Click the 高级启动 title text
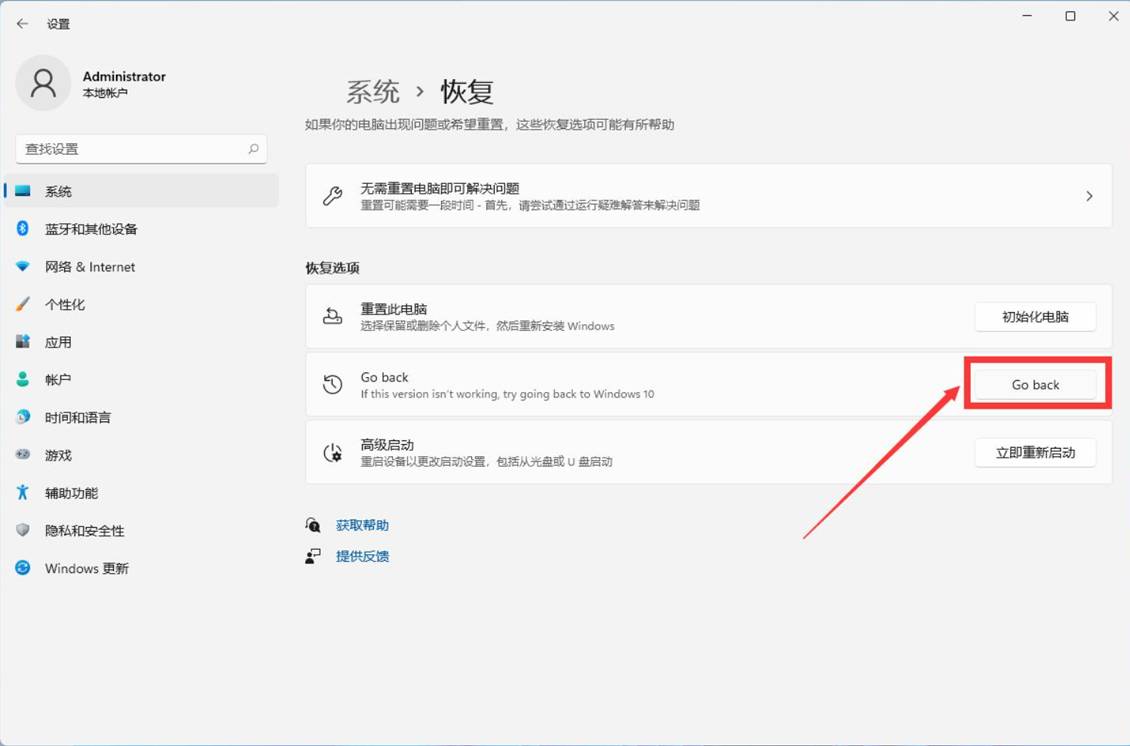 (387, 445)
